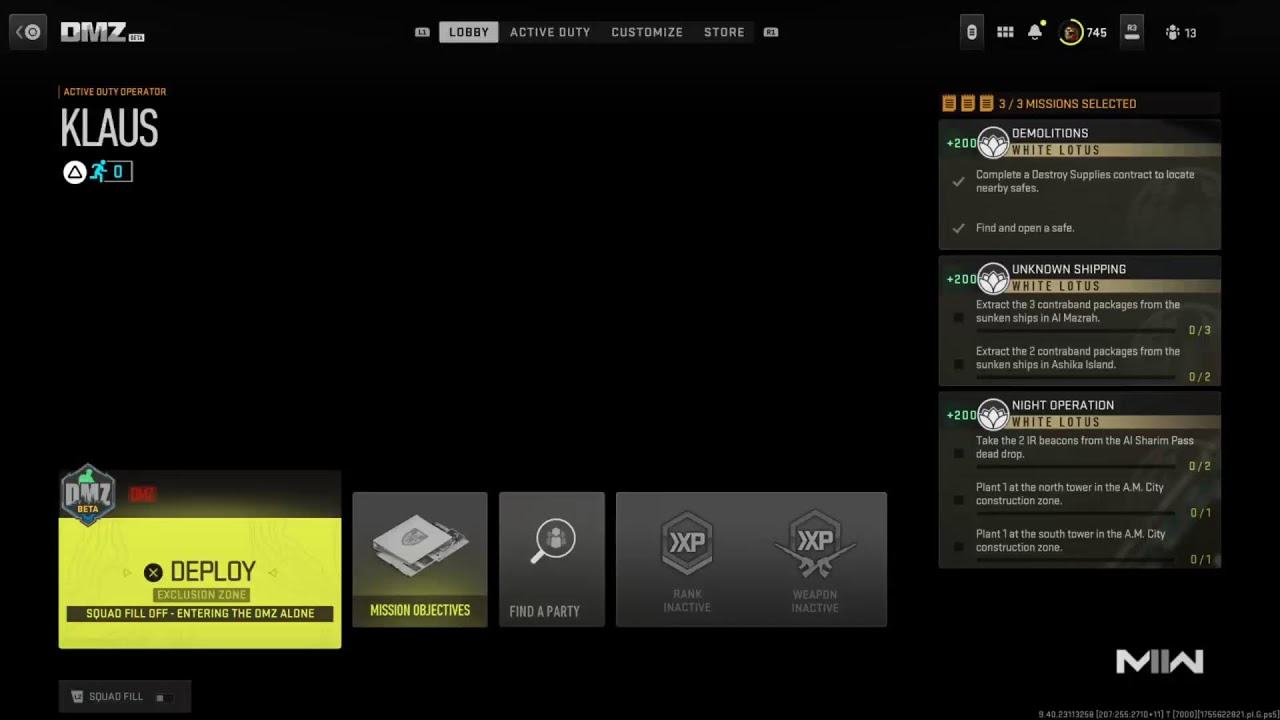This screenshot has height=720, width=1280.
Task: Open the notifications bell
Action: click(x=1035, y=32)
